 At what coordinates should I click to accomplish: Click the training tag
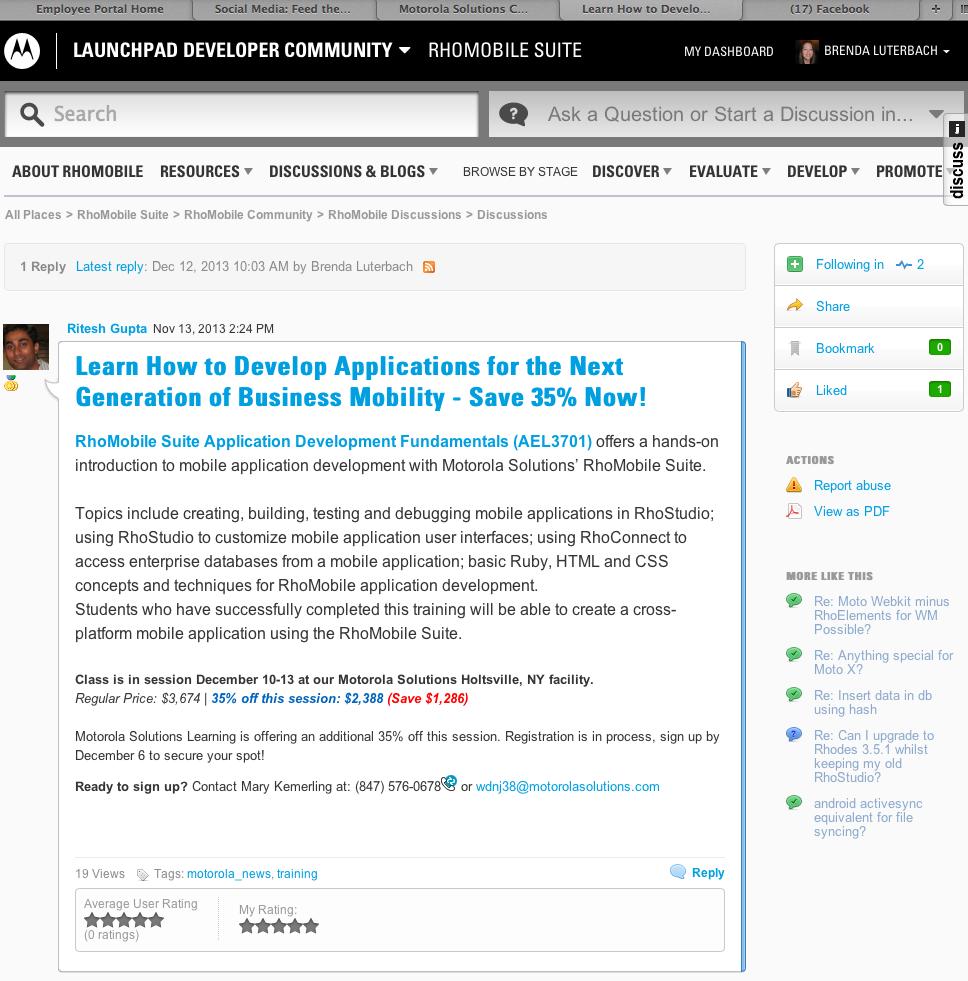tap(297, 873)
